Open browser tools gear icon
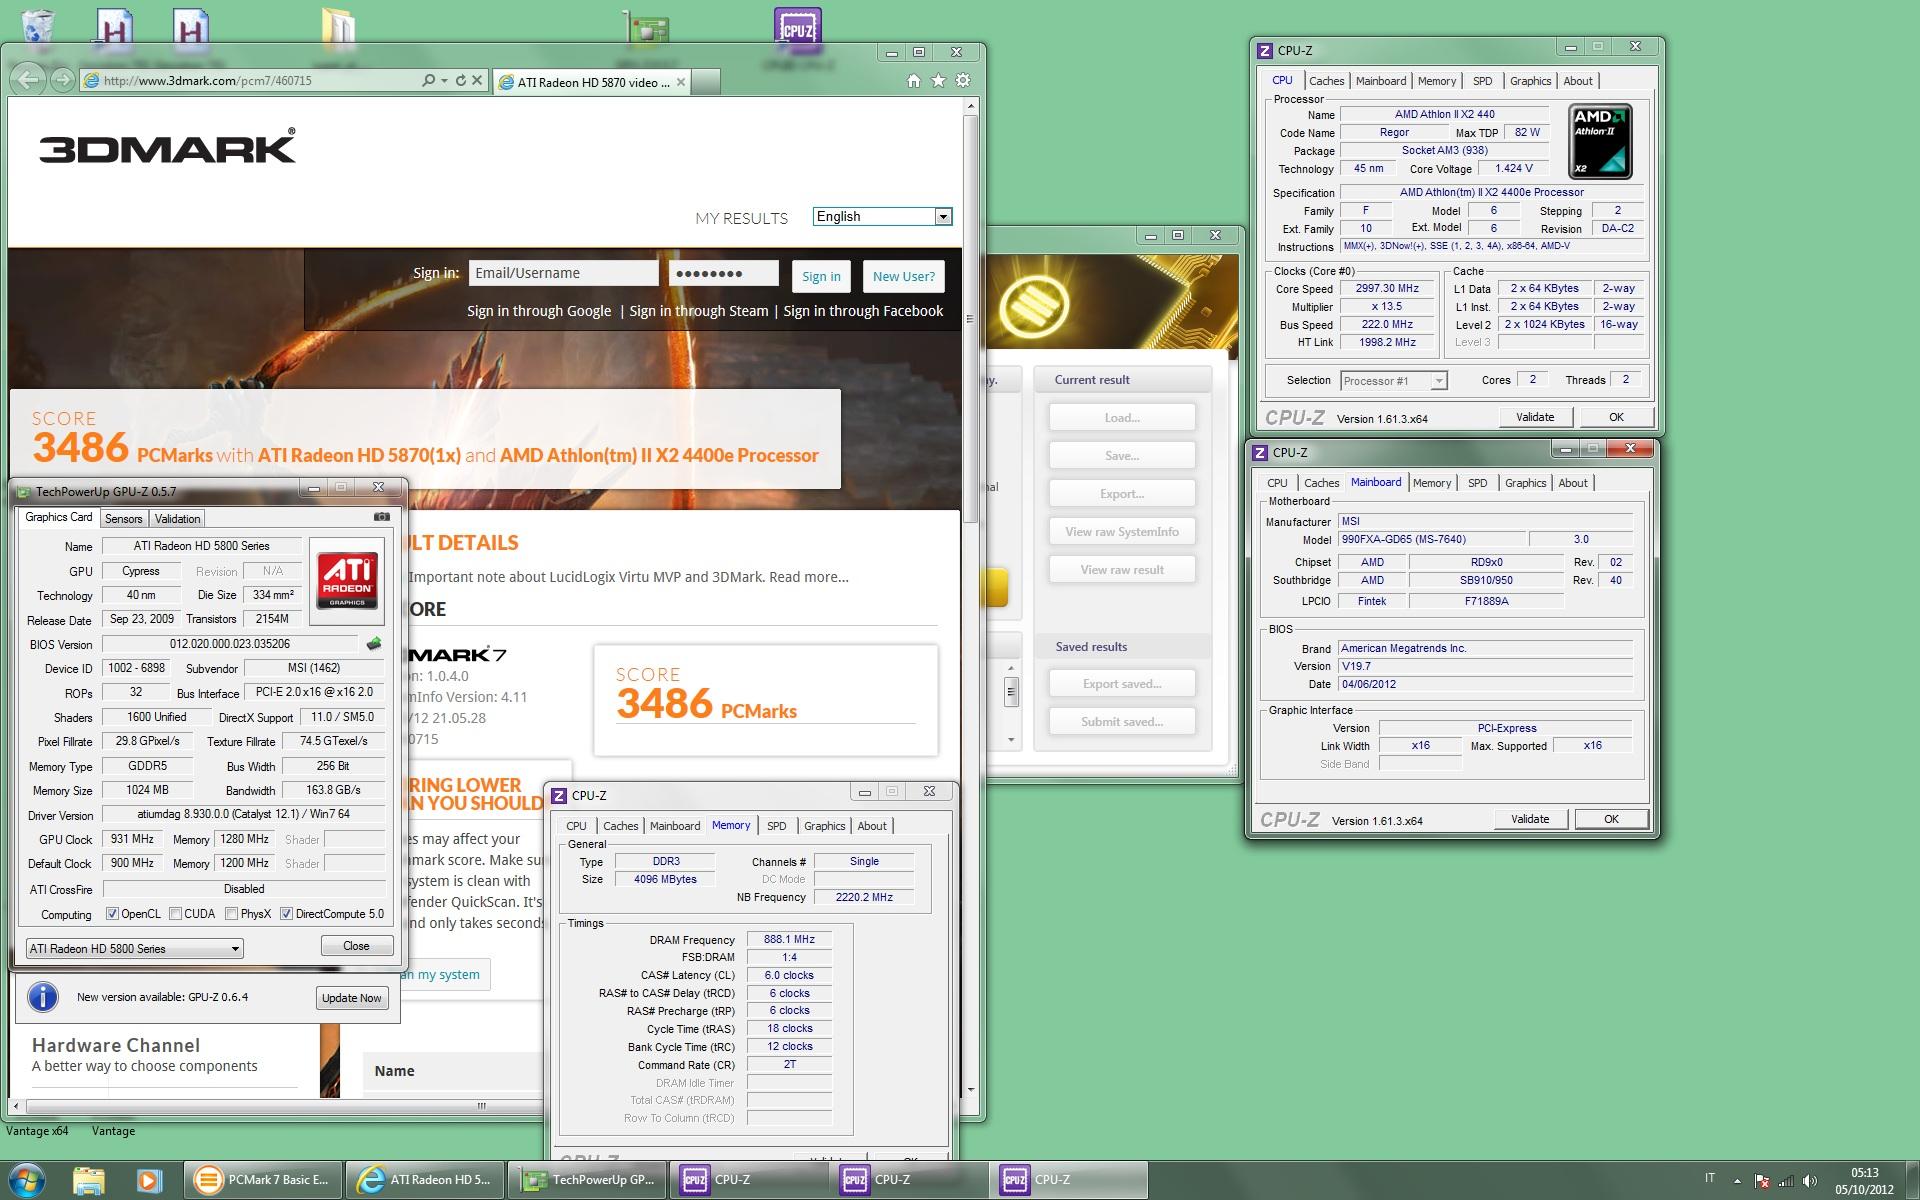Viewport: 1920px width, 1200px height. click(963, 81)
